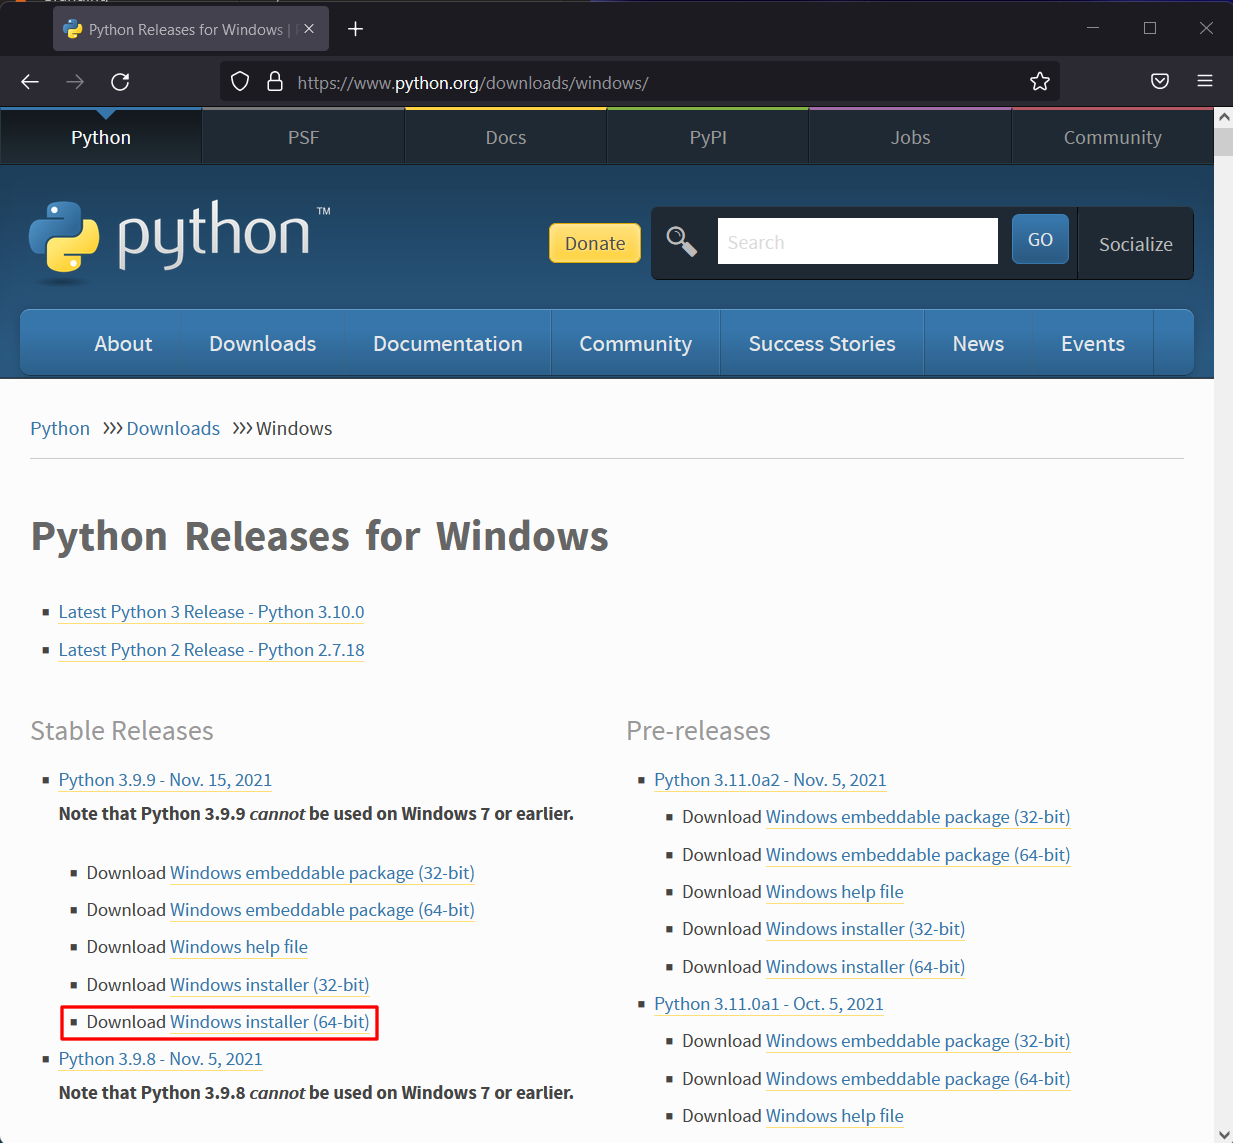The height and width of the screenshot is (1143, 1233).
Task: Open the Downloads navigation menu
Action: coord(262,342)
